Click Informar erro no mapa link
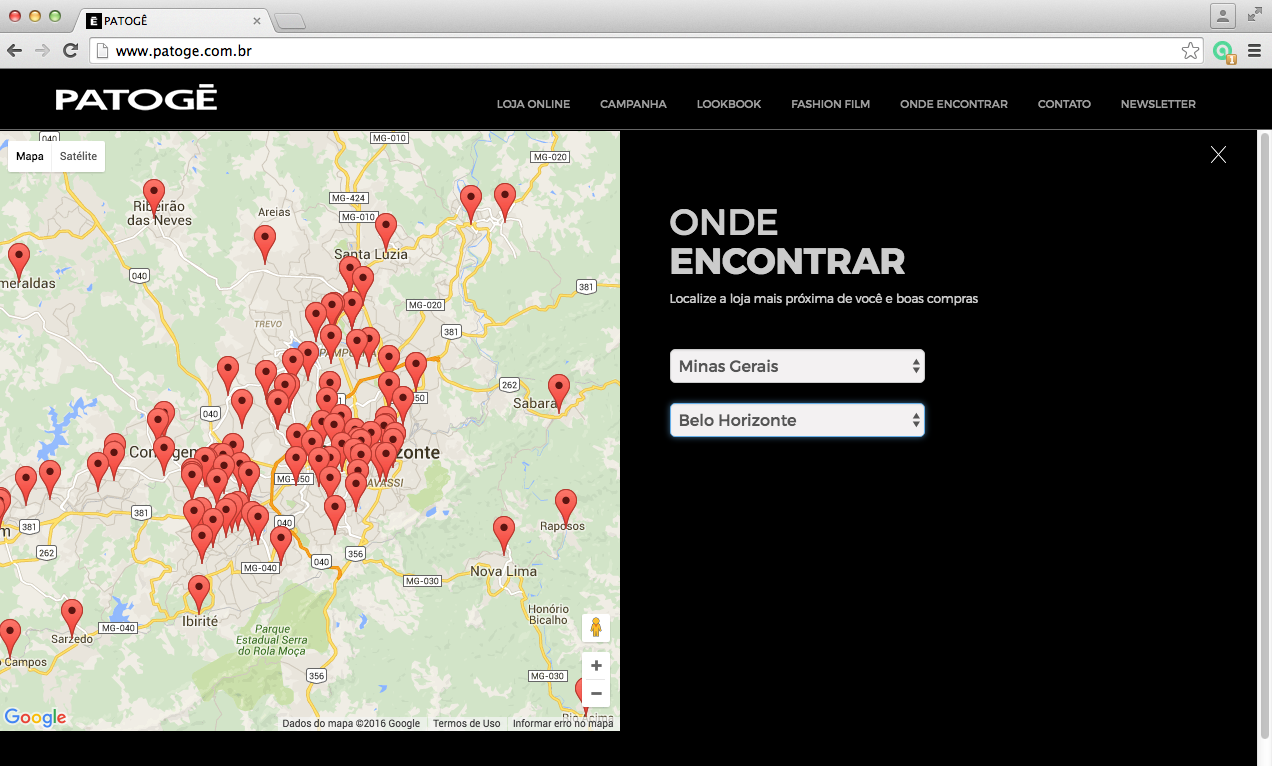Viewport: 1272px width, 766px height. [563, 724]
